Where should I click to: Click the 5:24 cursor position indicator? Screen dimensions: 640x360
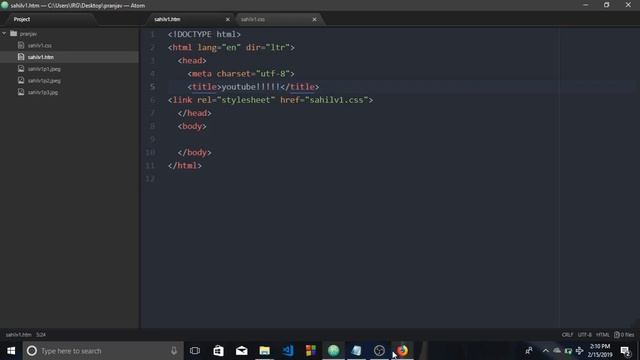pos(41,335)
